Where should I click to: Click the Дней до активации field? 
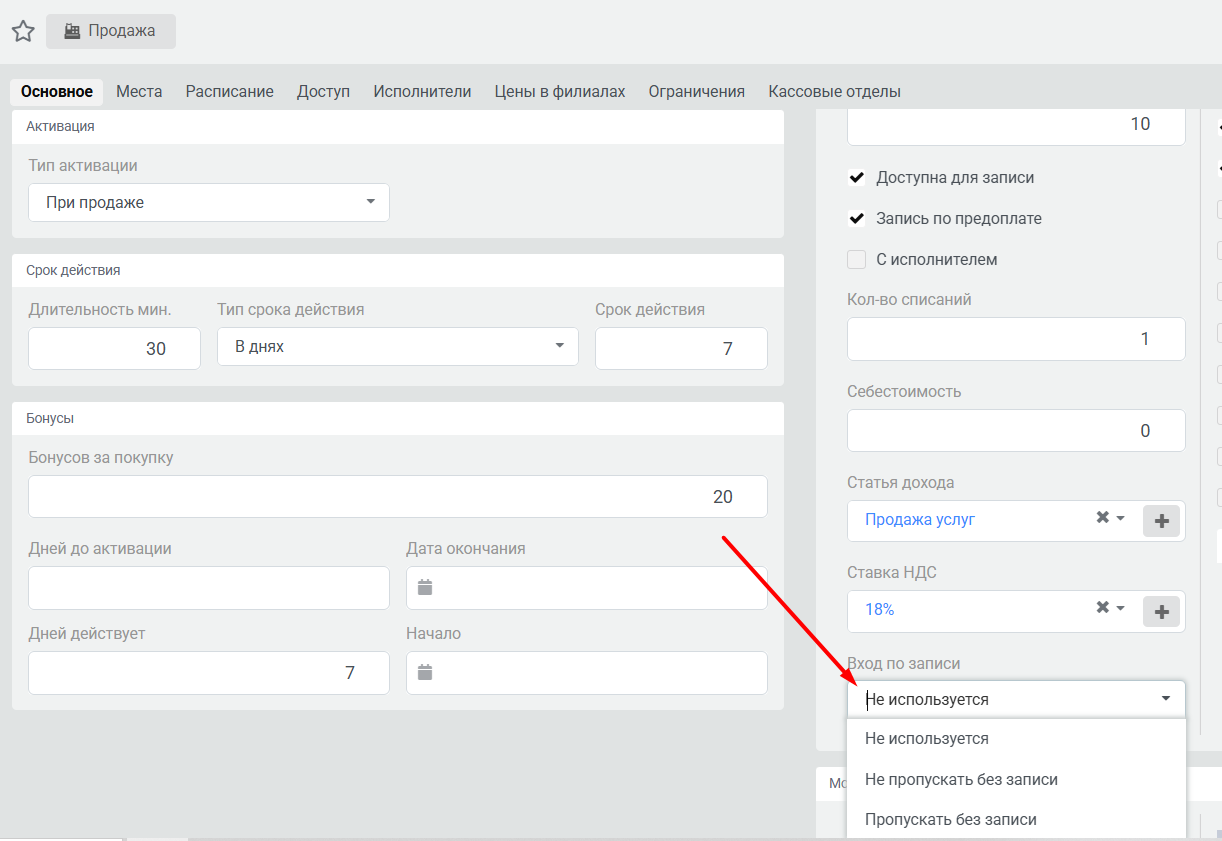209,588
